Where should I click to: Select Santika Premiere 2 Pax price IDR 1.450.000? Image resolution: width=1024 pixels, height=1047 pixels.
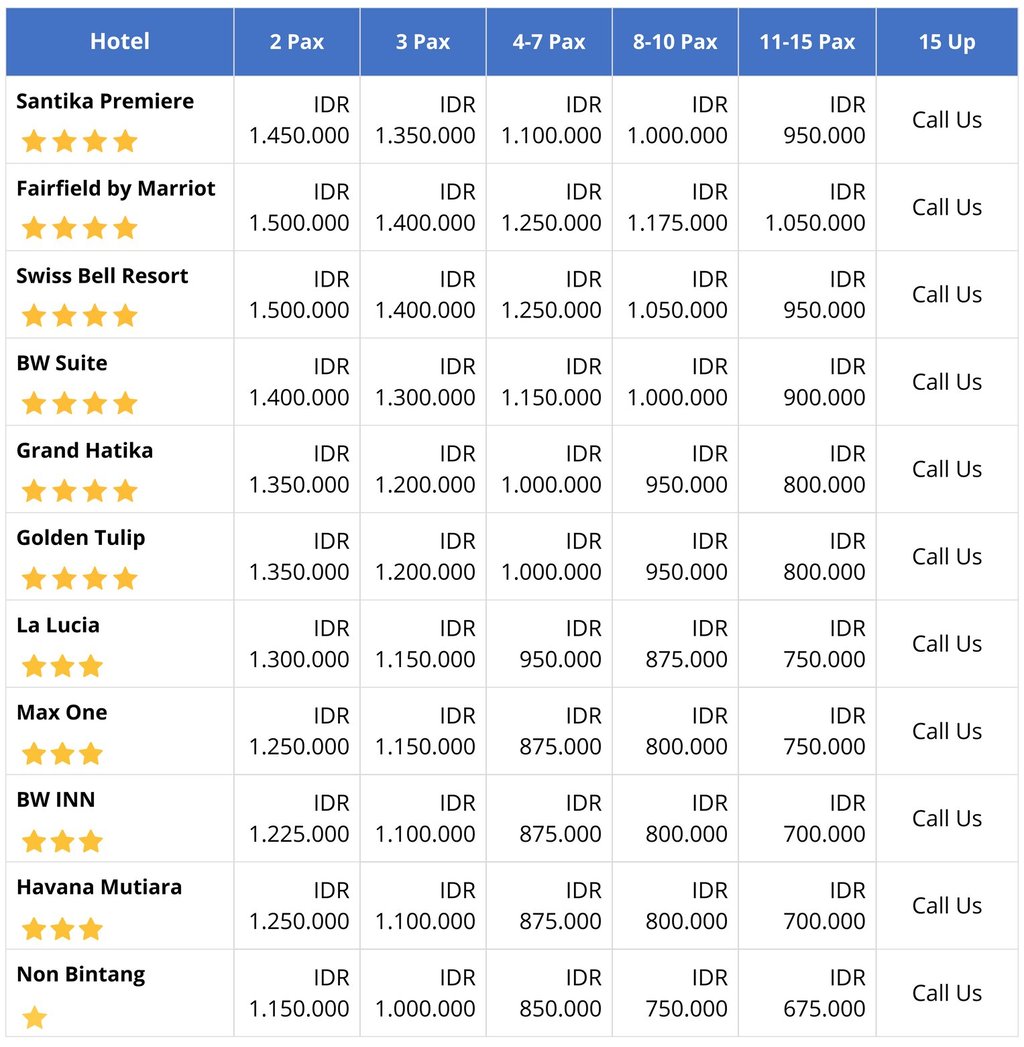tap(299, 120)
